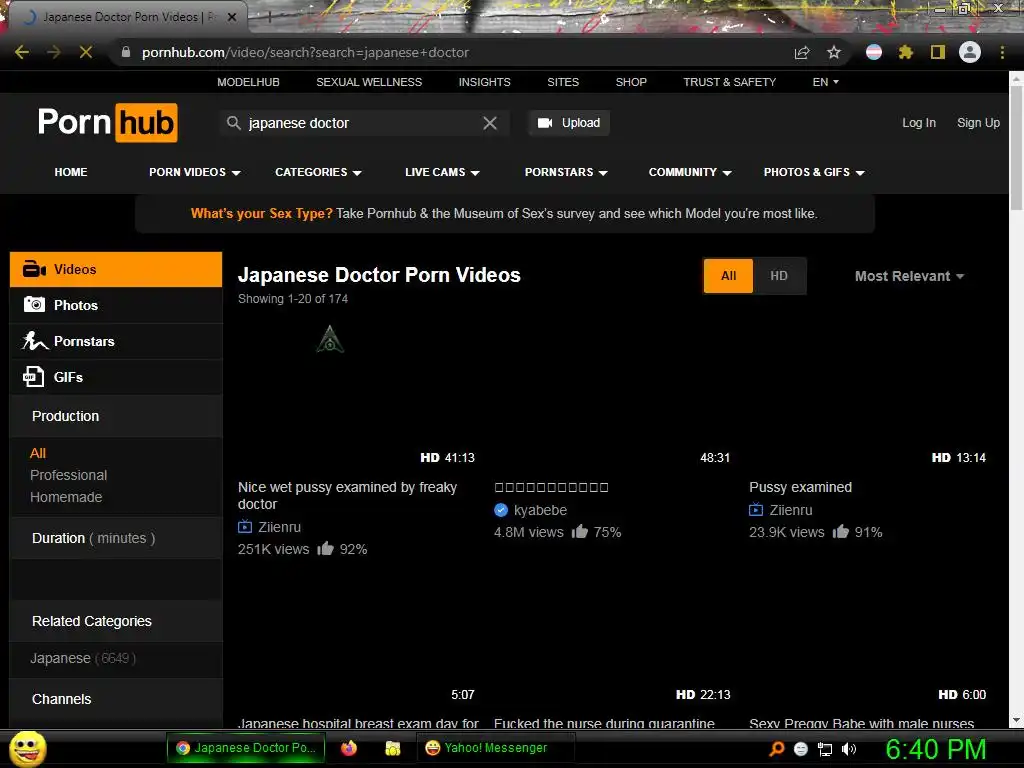Expand the PHOTOS & GIFS navigation dropdown

(x=814, y=172)
